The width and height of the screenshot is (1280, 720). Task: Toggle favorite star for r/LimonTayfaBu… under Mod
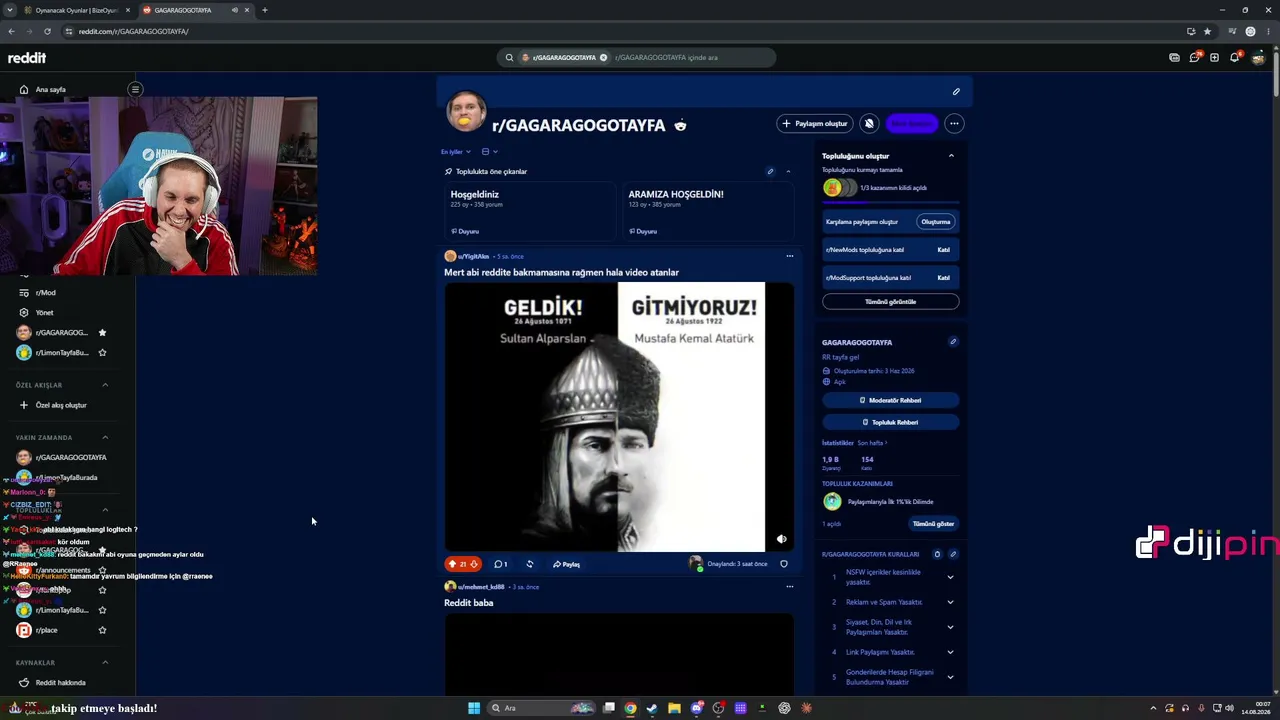(102, 353)
